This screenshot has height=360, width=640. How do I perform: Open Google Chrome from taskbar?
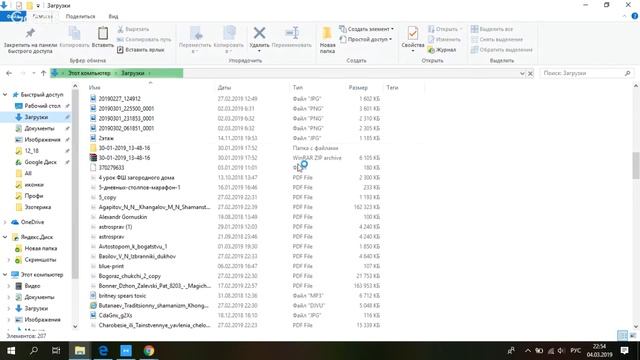149,351
